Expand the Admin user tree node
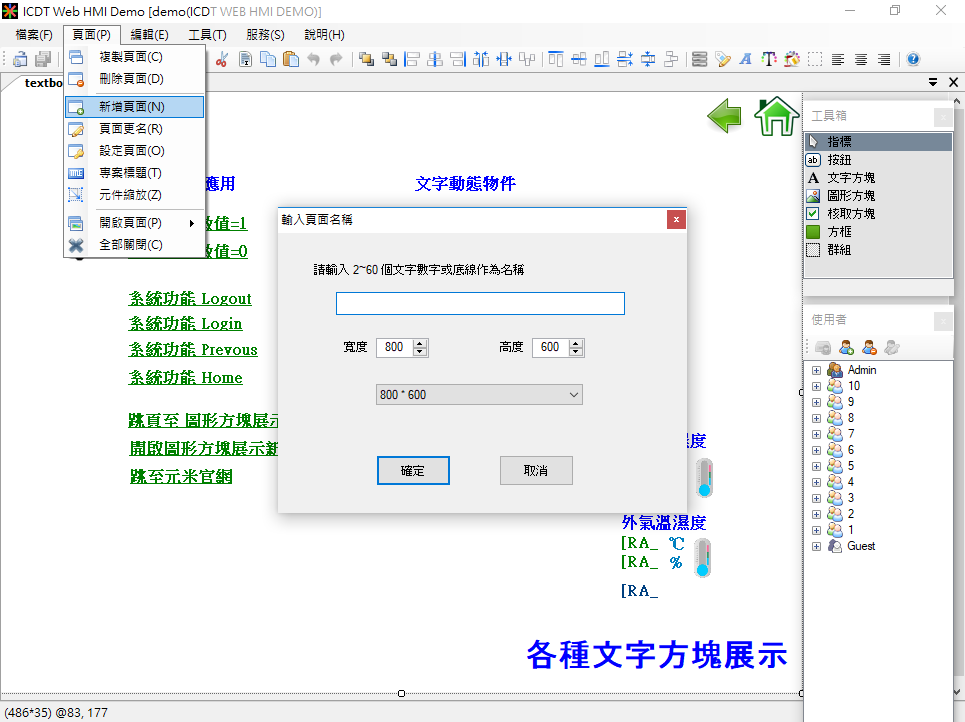 [x=816, y=370]
